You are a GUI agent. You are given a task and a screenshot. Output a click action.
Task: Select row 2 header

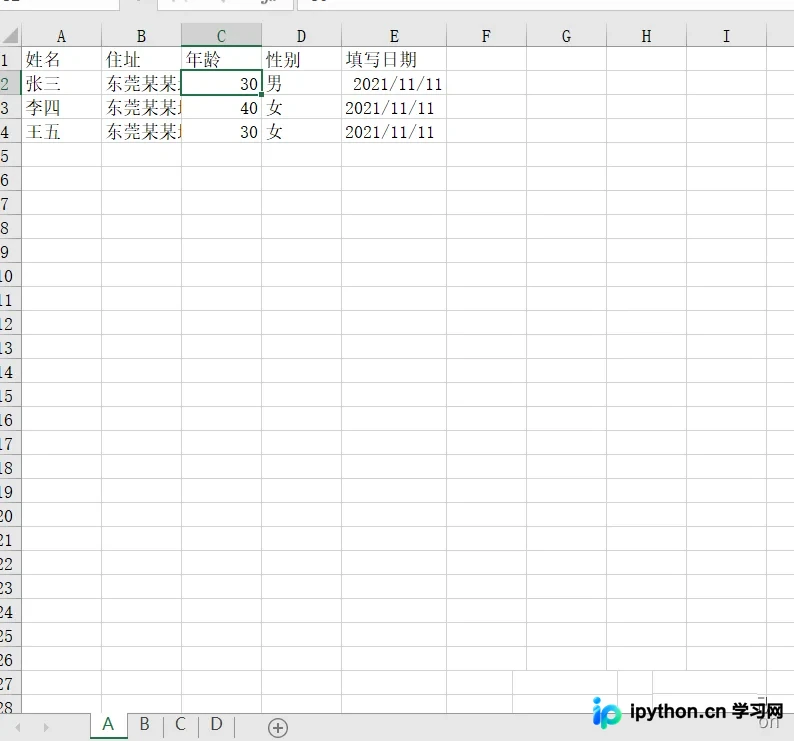coord(10,83)
